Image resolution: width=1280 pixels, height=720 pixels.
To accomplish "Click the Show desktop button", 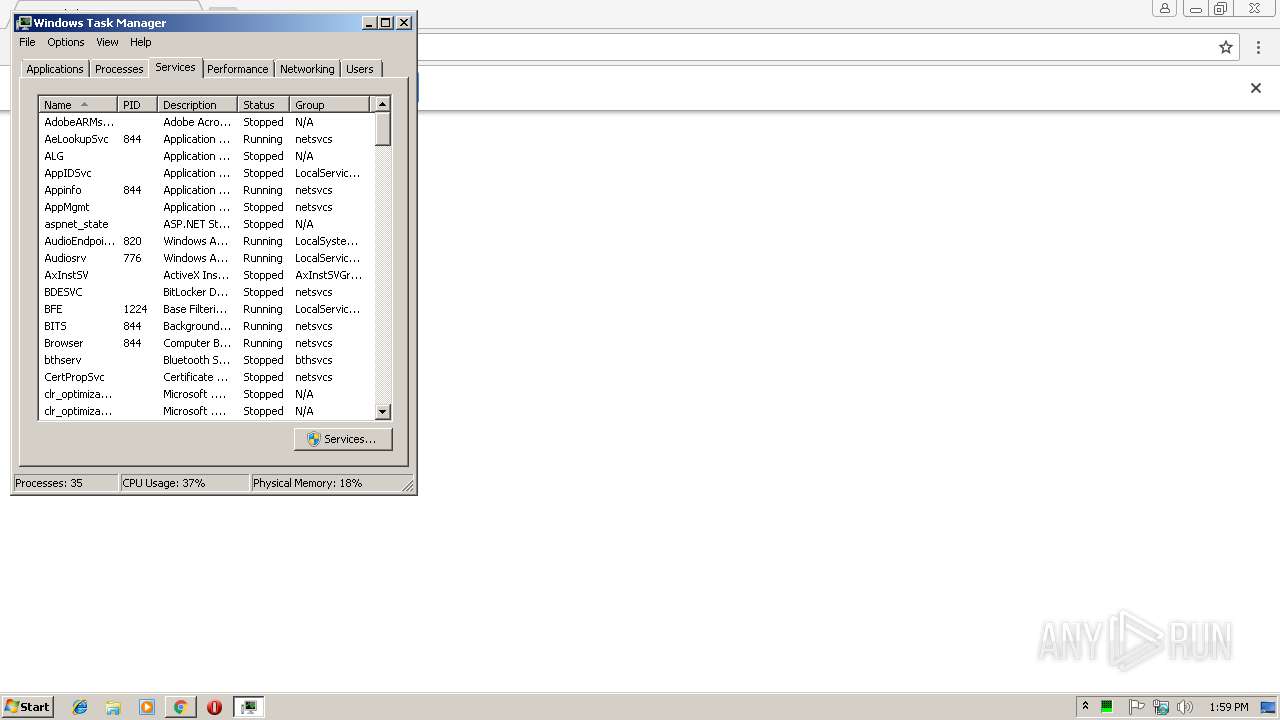I will 1268,707.
